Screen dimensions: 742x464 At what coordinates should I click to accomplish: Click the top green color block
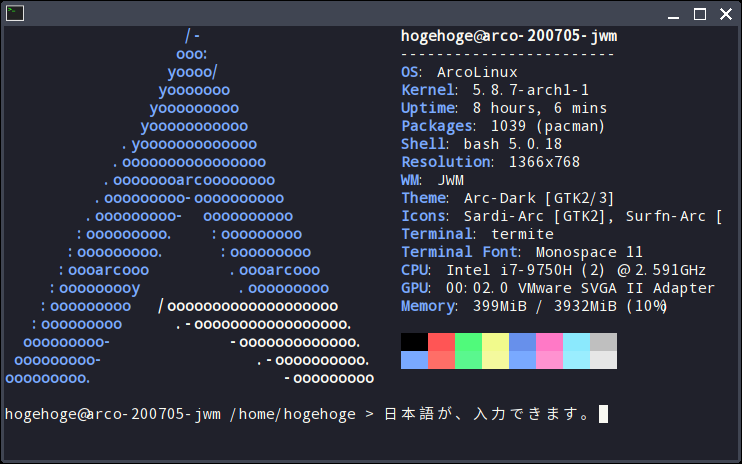[468, 342]
